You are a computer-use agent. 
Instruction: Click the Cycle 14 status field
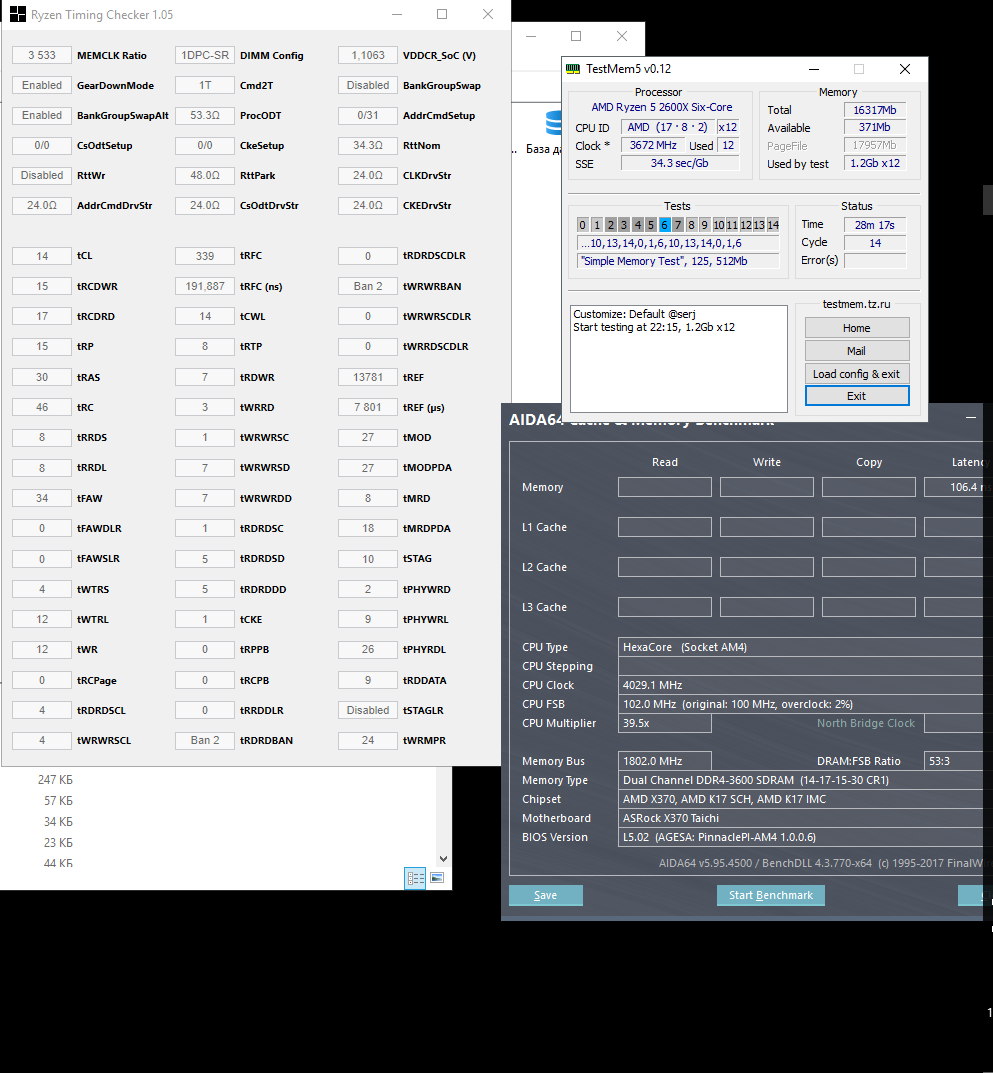pyautogui.click(x=875, y=243)
